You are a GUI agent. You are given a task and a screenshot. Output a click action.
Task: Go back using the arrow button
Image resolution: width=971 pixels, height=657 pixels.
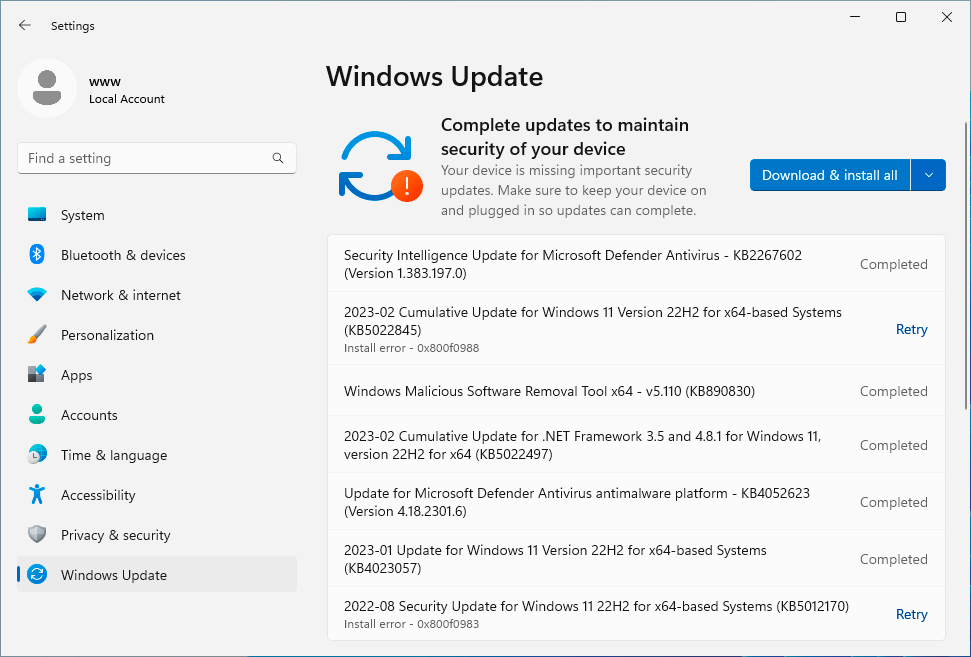pyautogui.click(x=25, y=25)
